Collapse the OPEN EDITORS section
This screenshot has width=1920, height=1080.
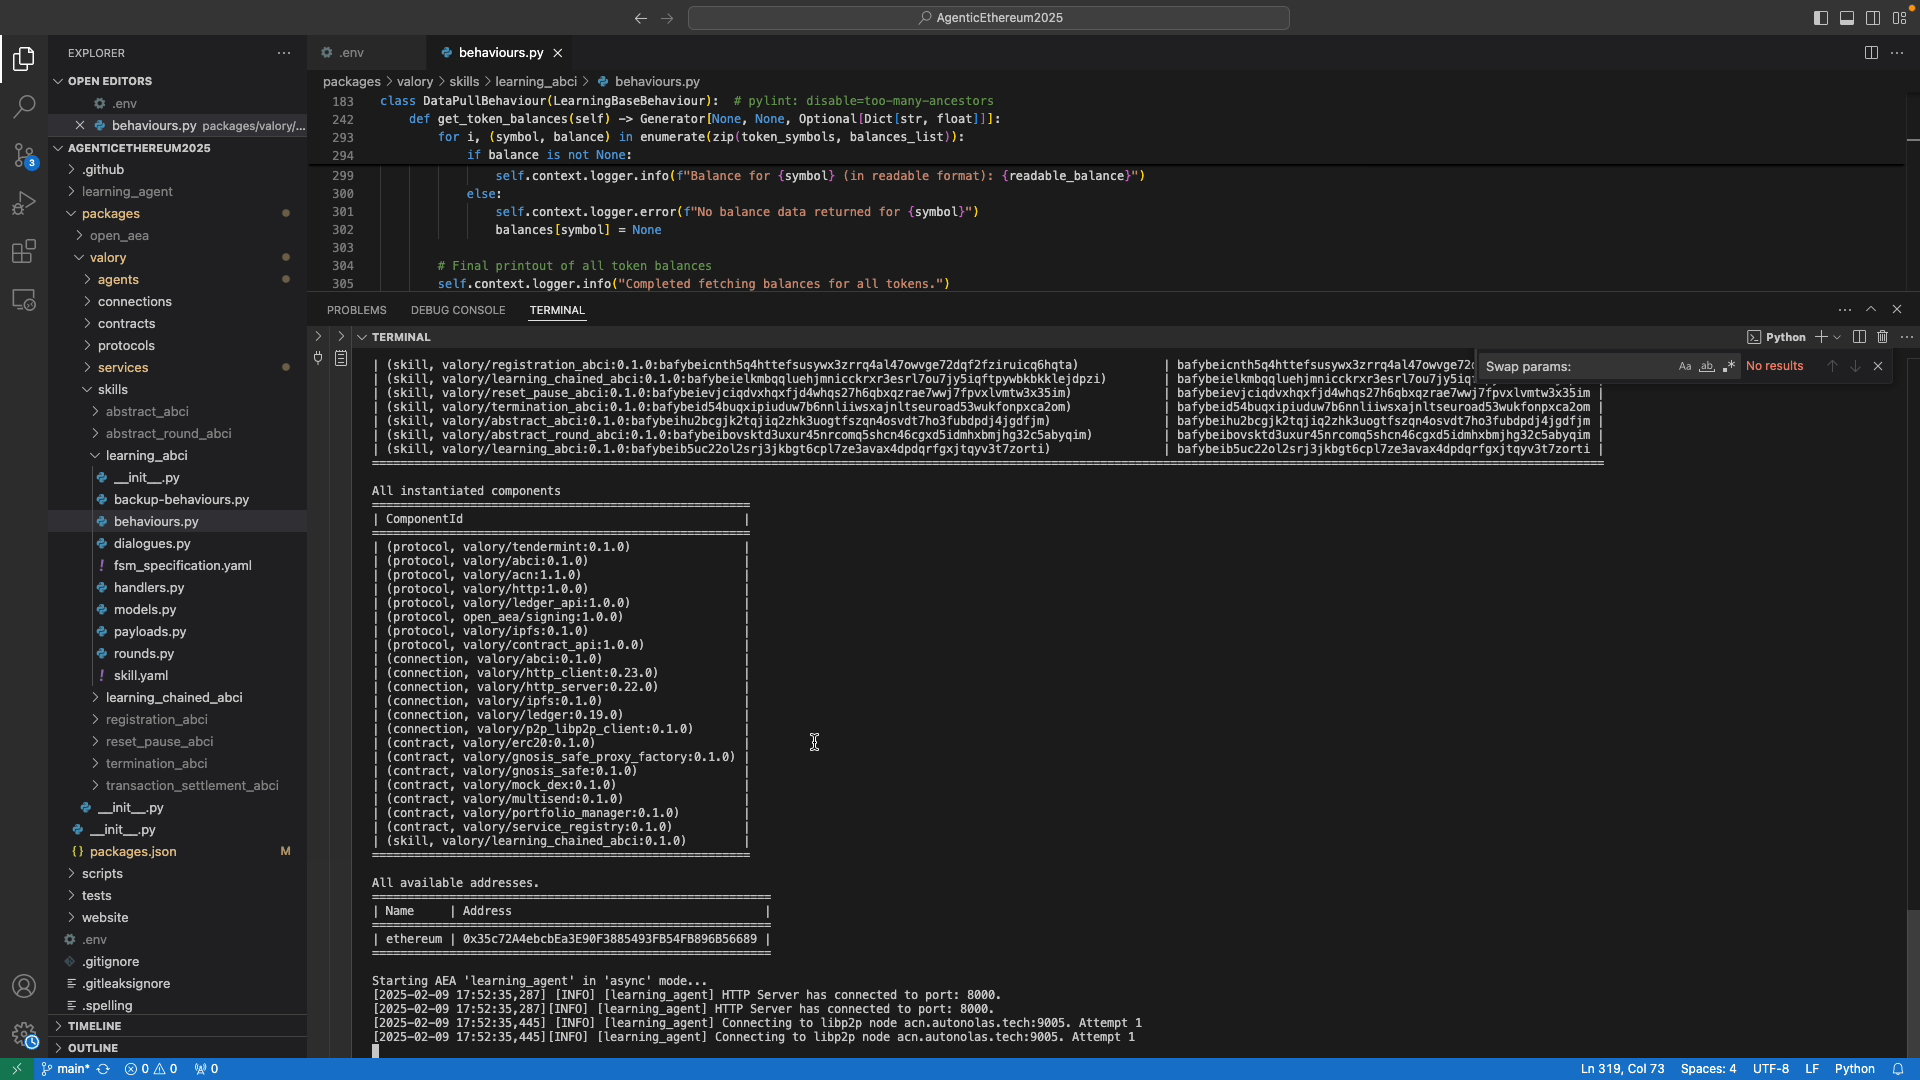point(110,81)
